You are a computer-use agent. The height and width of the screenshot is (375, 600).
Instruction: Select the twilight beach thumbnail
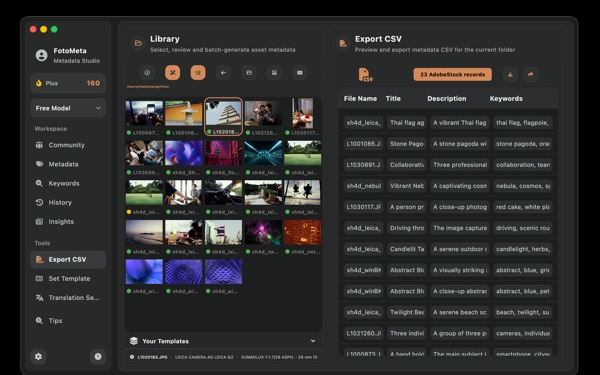pyautogui.click(x=144, y=232)
